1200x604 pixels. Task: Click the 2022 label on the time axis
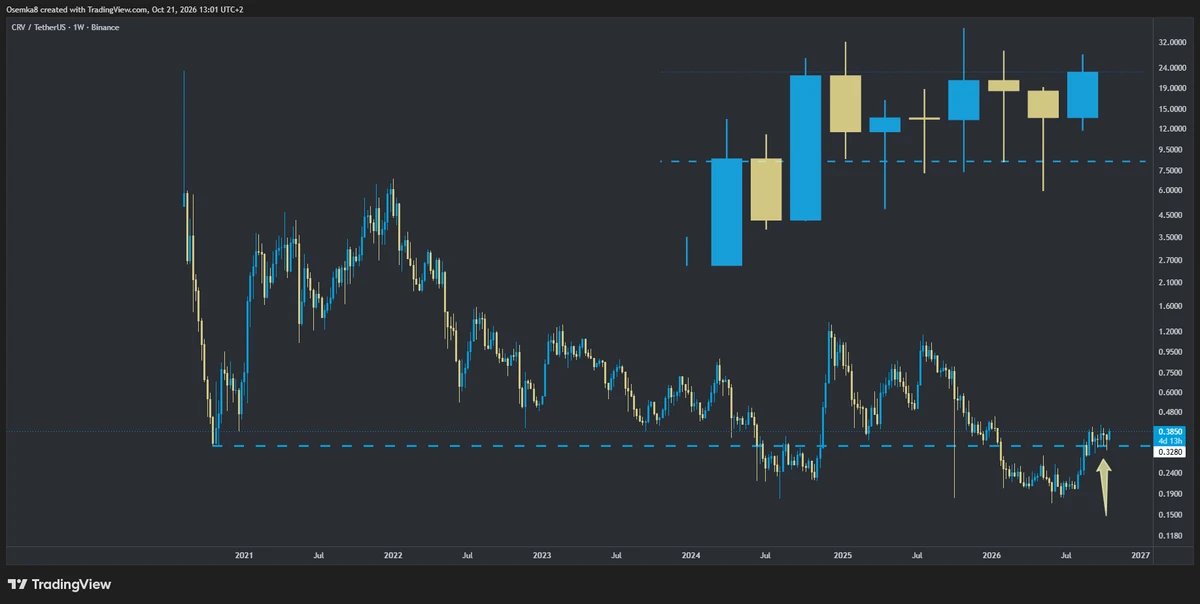pos(392,554)
